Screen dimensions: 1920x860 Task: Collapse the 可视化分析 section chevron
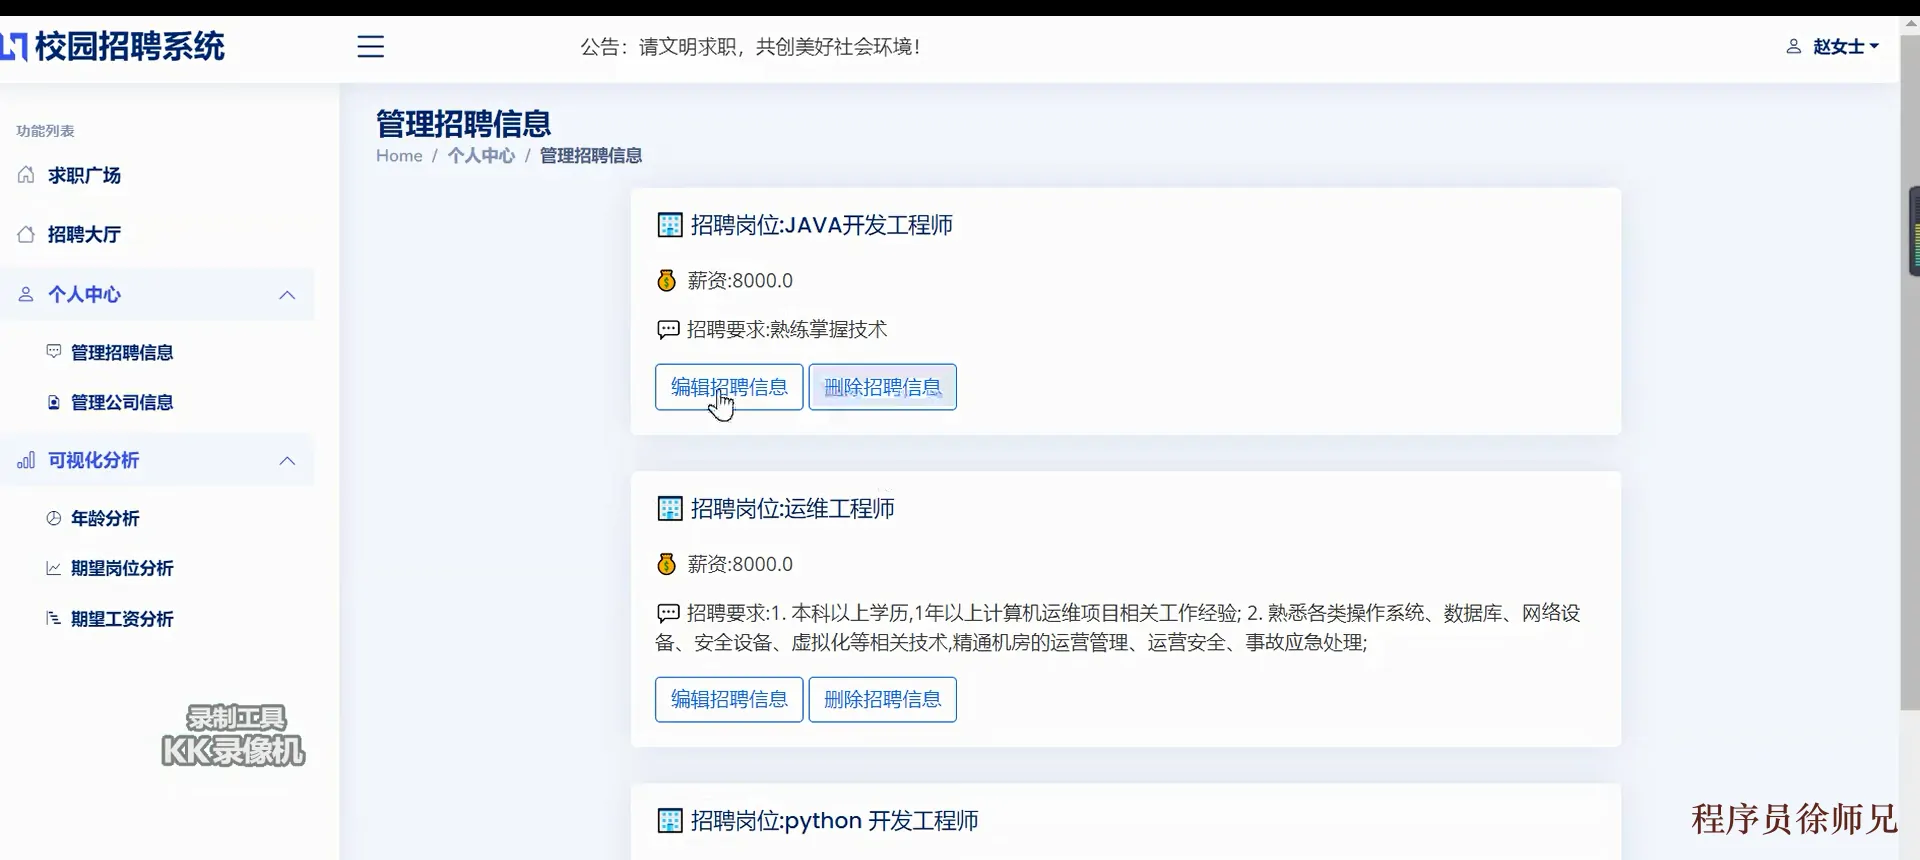pos(287,461)
